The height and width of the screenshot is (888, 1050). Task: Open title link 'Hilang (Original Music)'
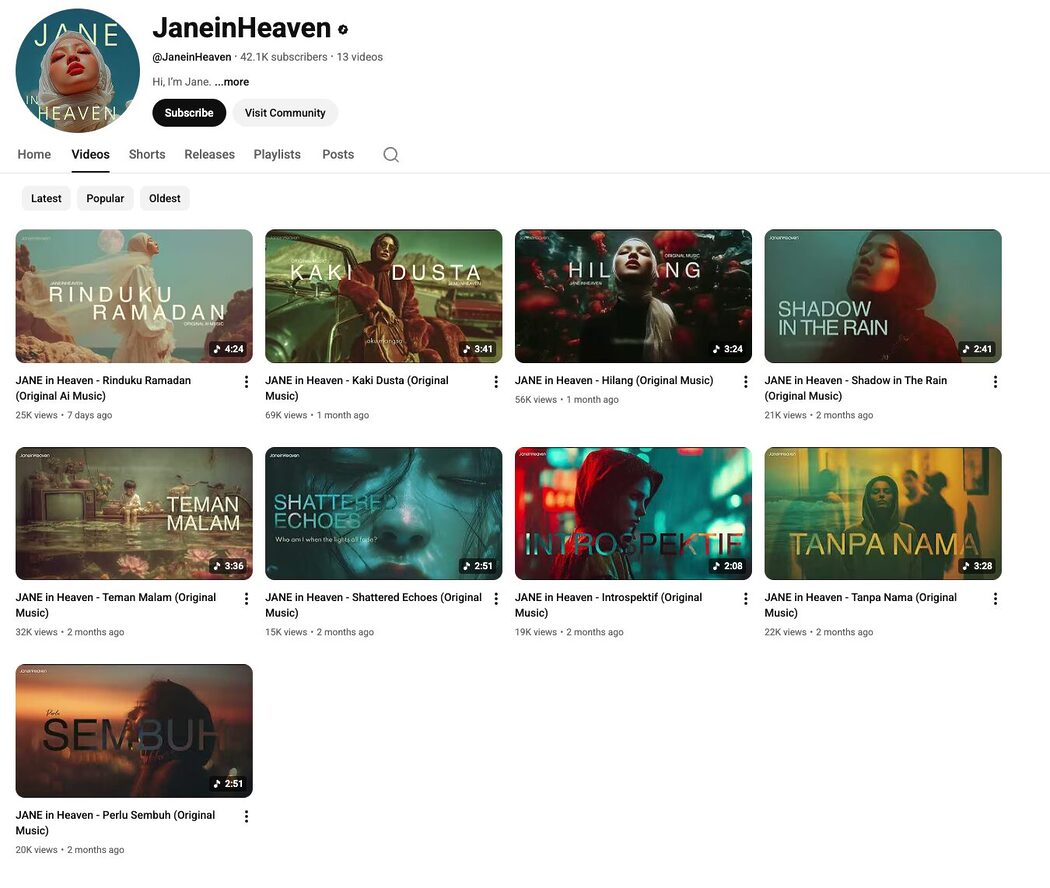pyautogui.click(x=614, y=380)
